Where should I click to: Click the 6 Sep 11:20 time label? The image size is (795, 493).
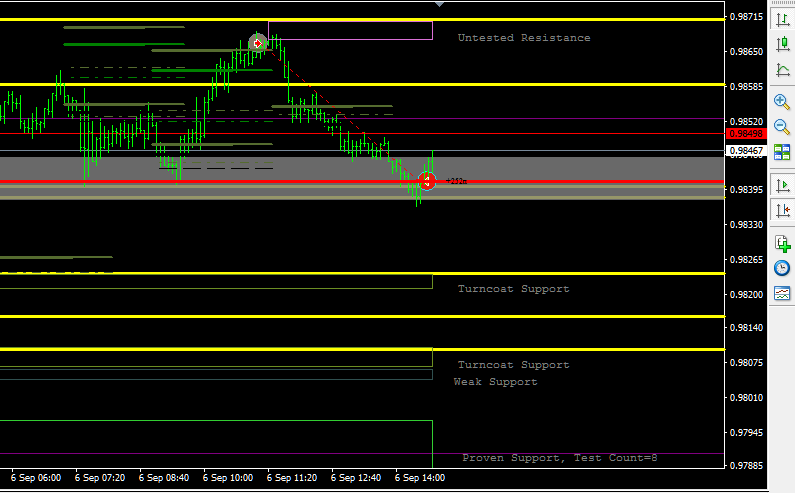[292, 478]
